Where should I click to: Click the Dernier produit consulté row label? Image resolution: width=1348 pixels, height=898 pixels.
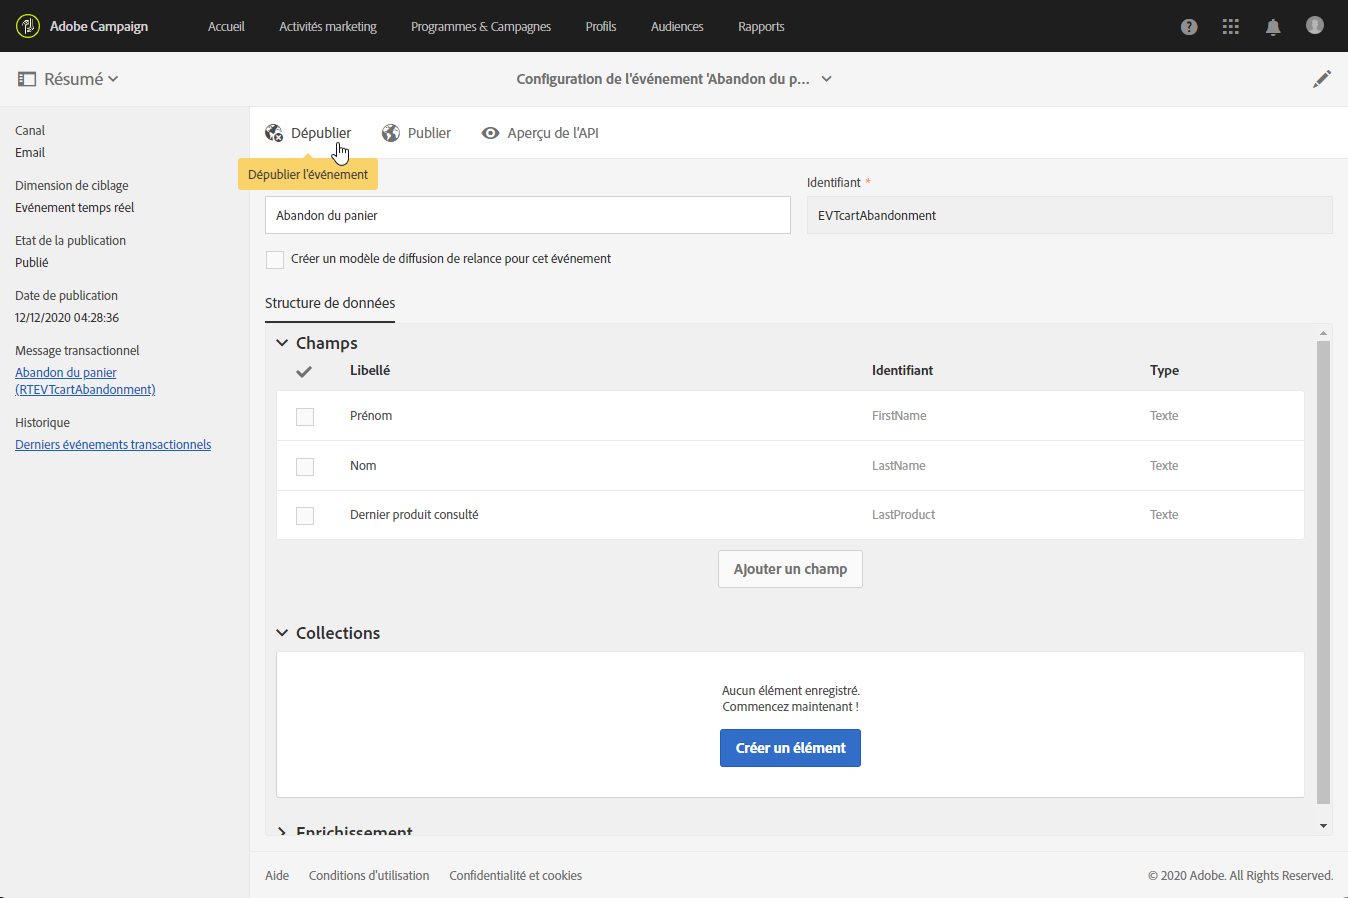[x=414, y=515]
